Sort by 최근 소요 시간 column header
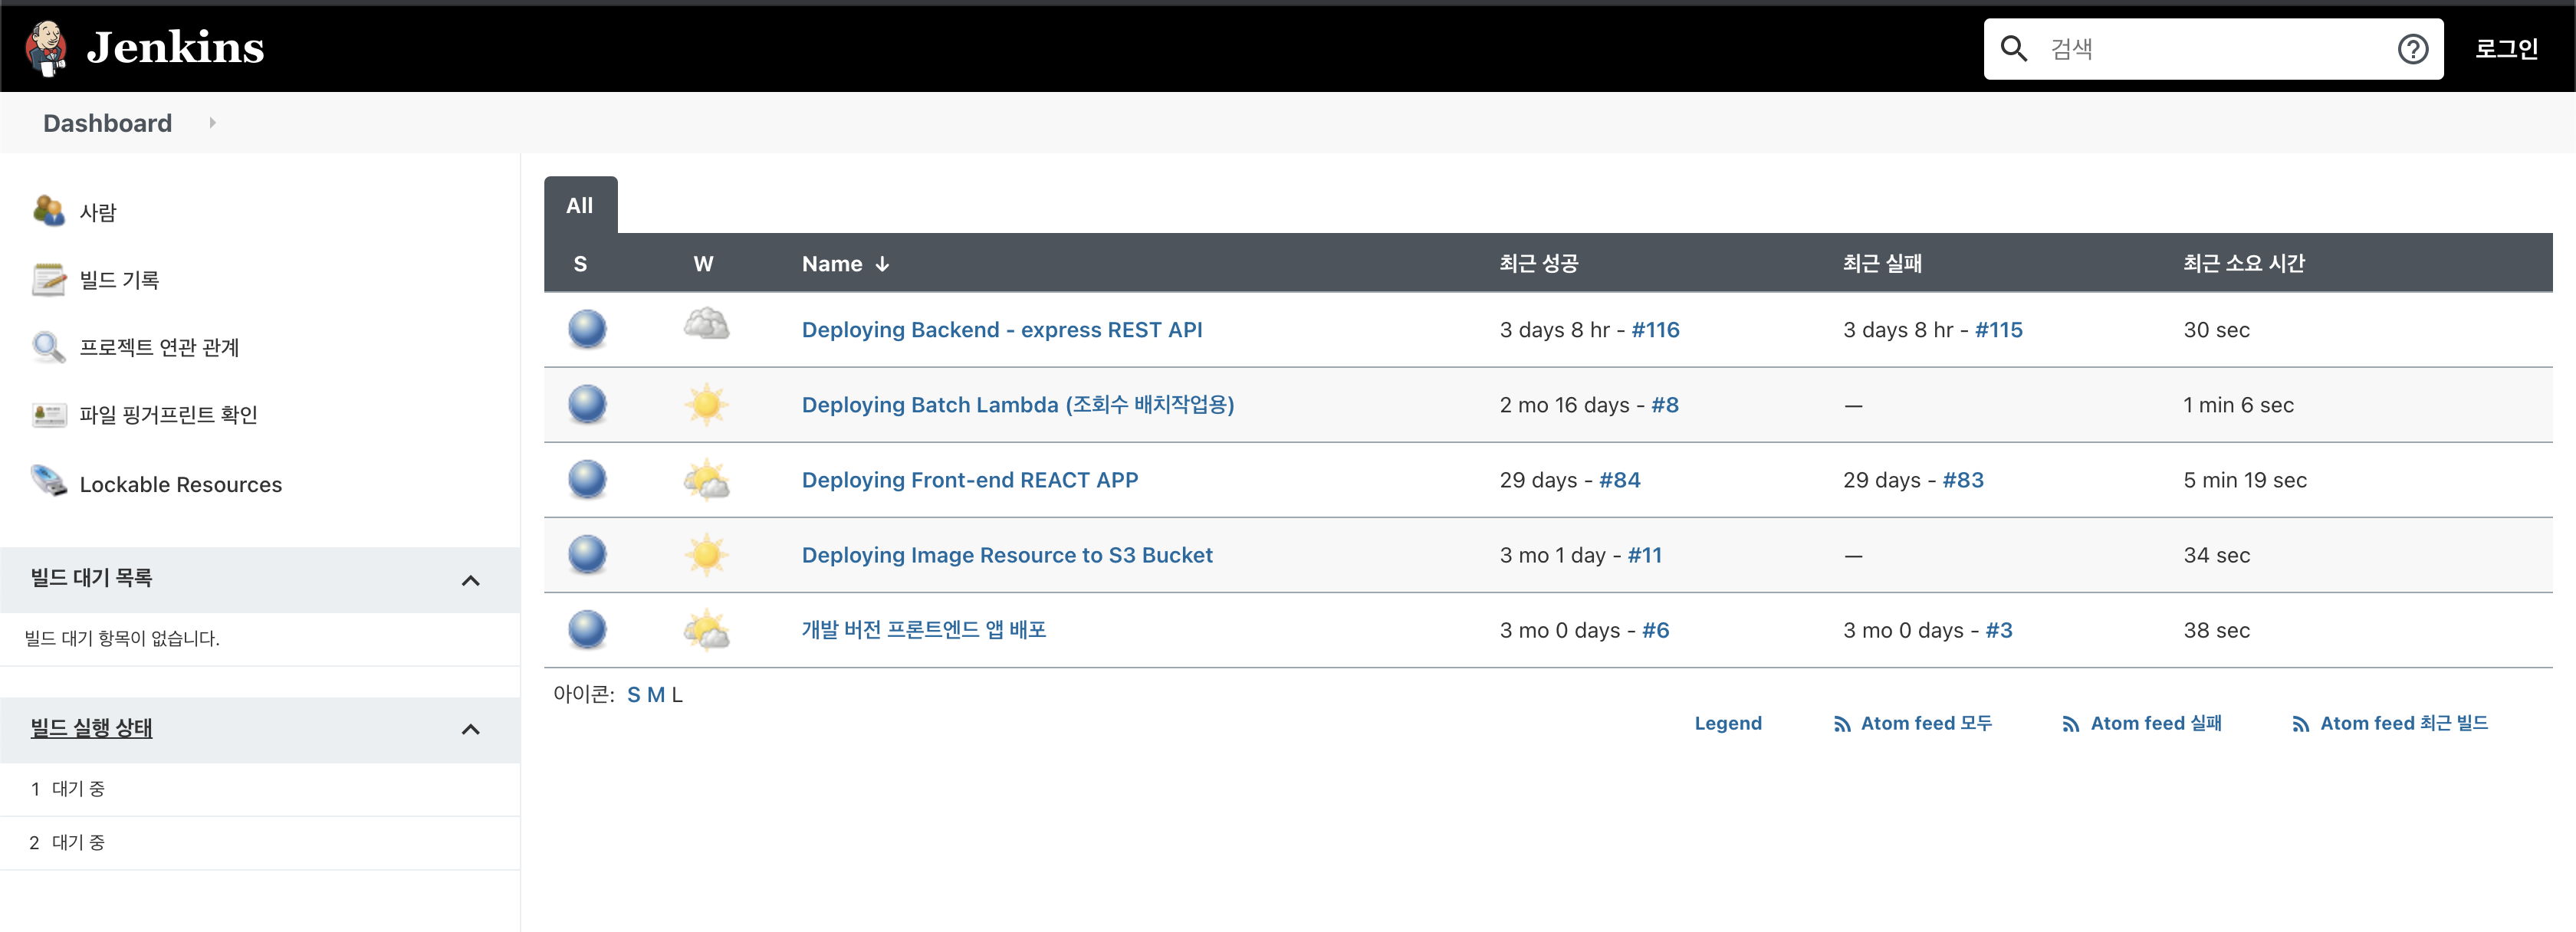 (2243, 263)
